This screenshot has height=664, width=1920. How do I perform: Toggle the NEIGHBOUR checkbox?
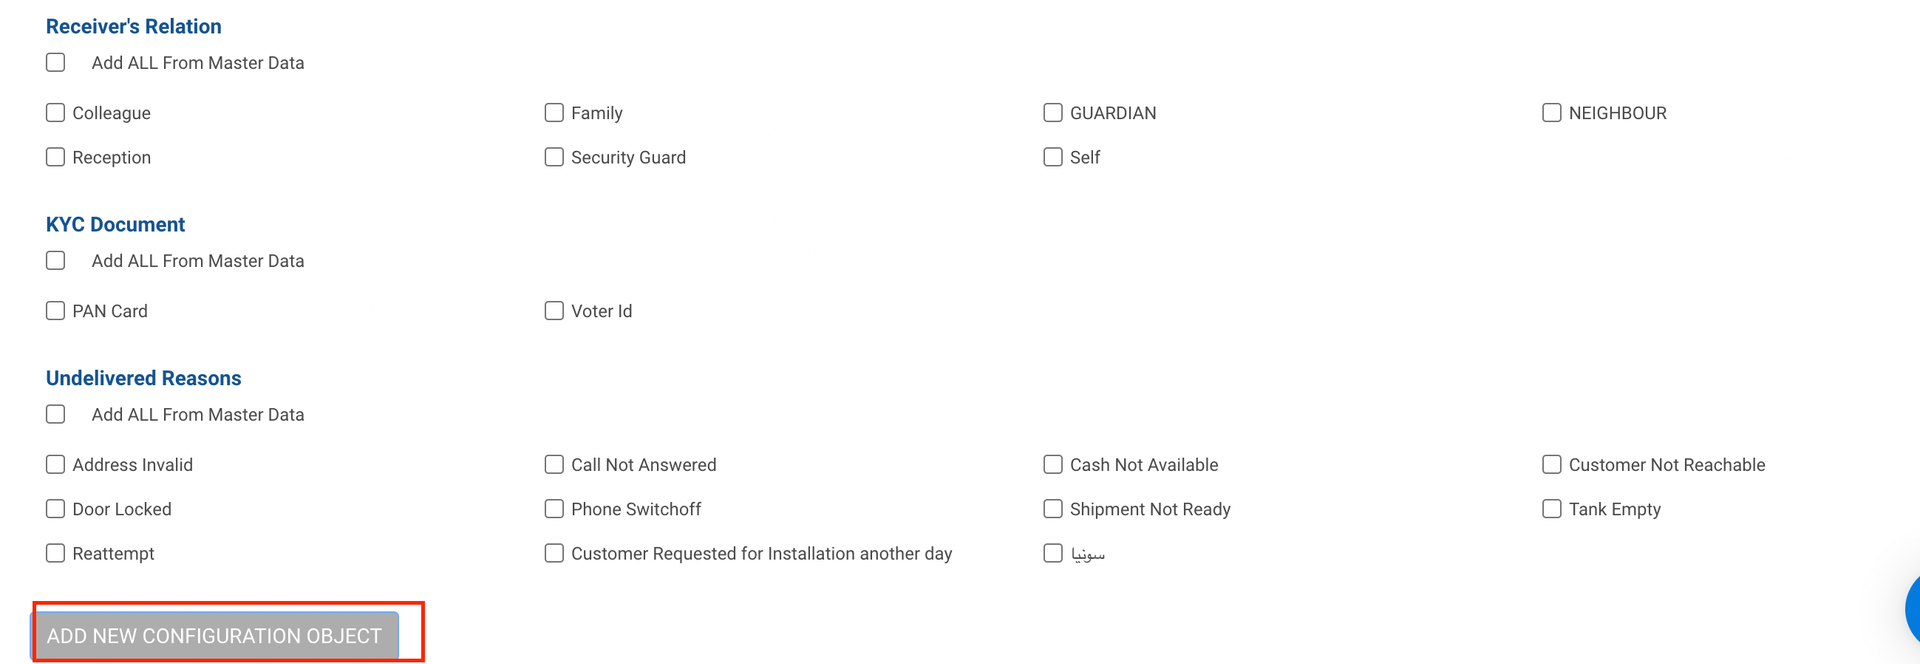[1552, 113]
